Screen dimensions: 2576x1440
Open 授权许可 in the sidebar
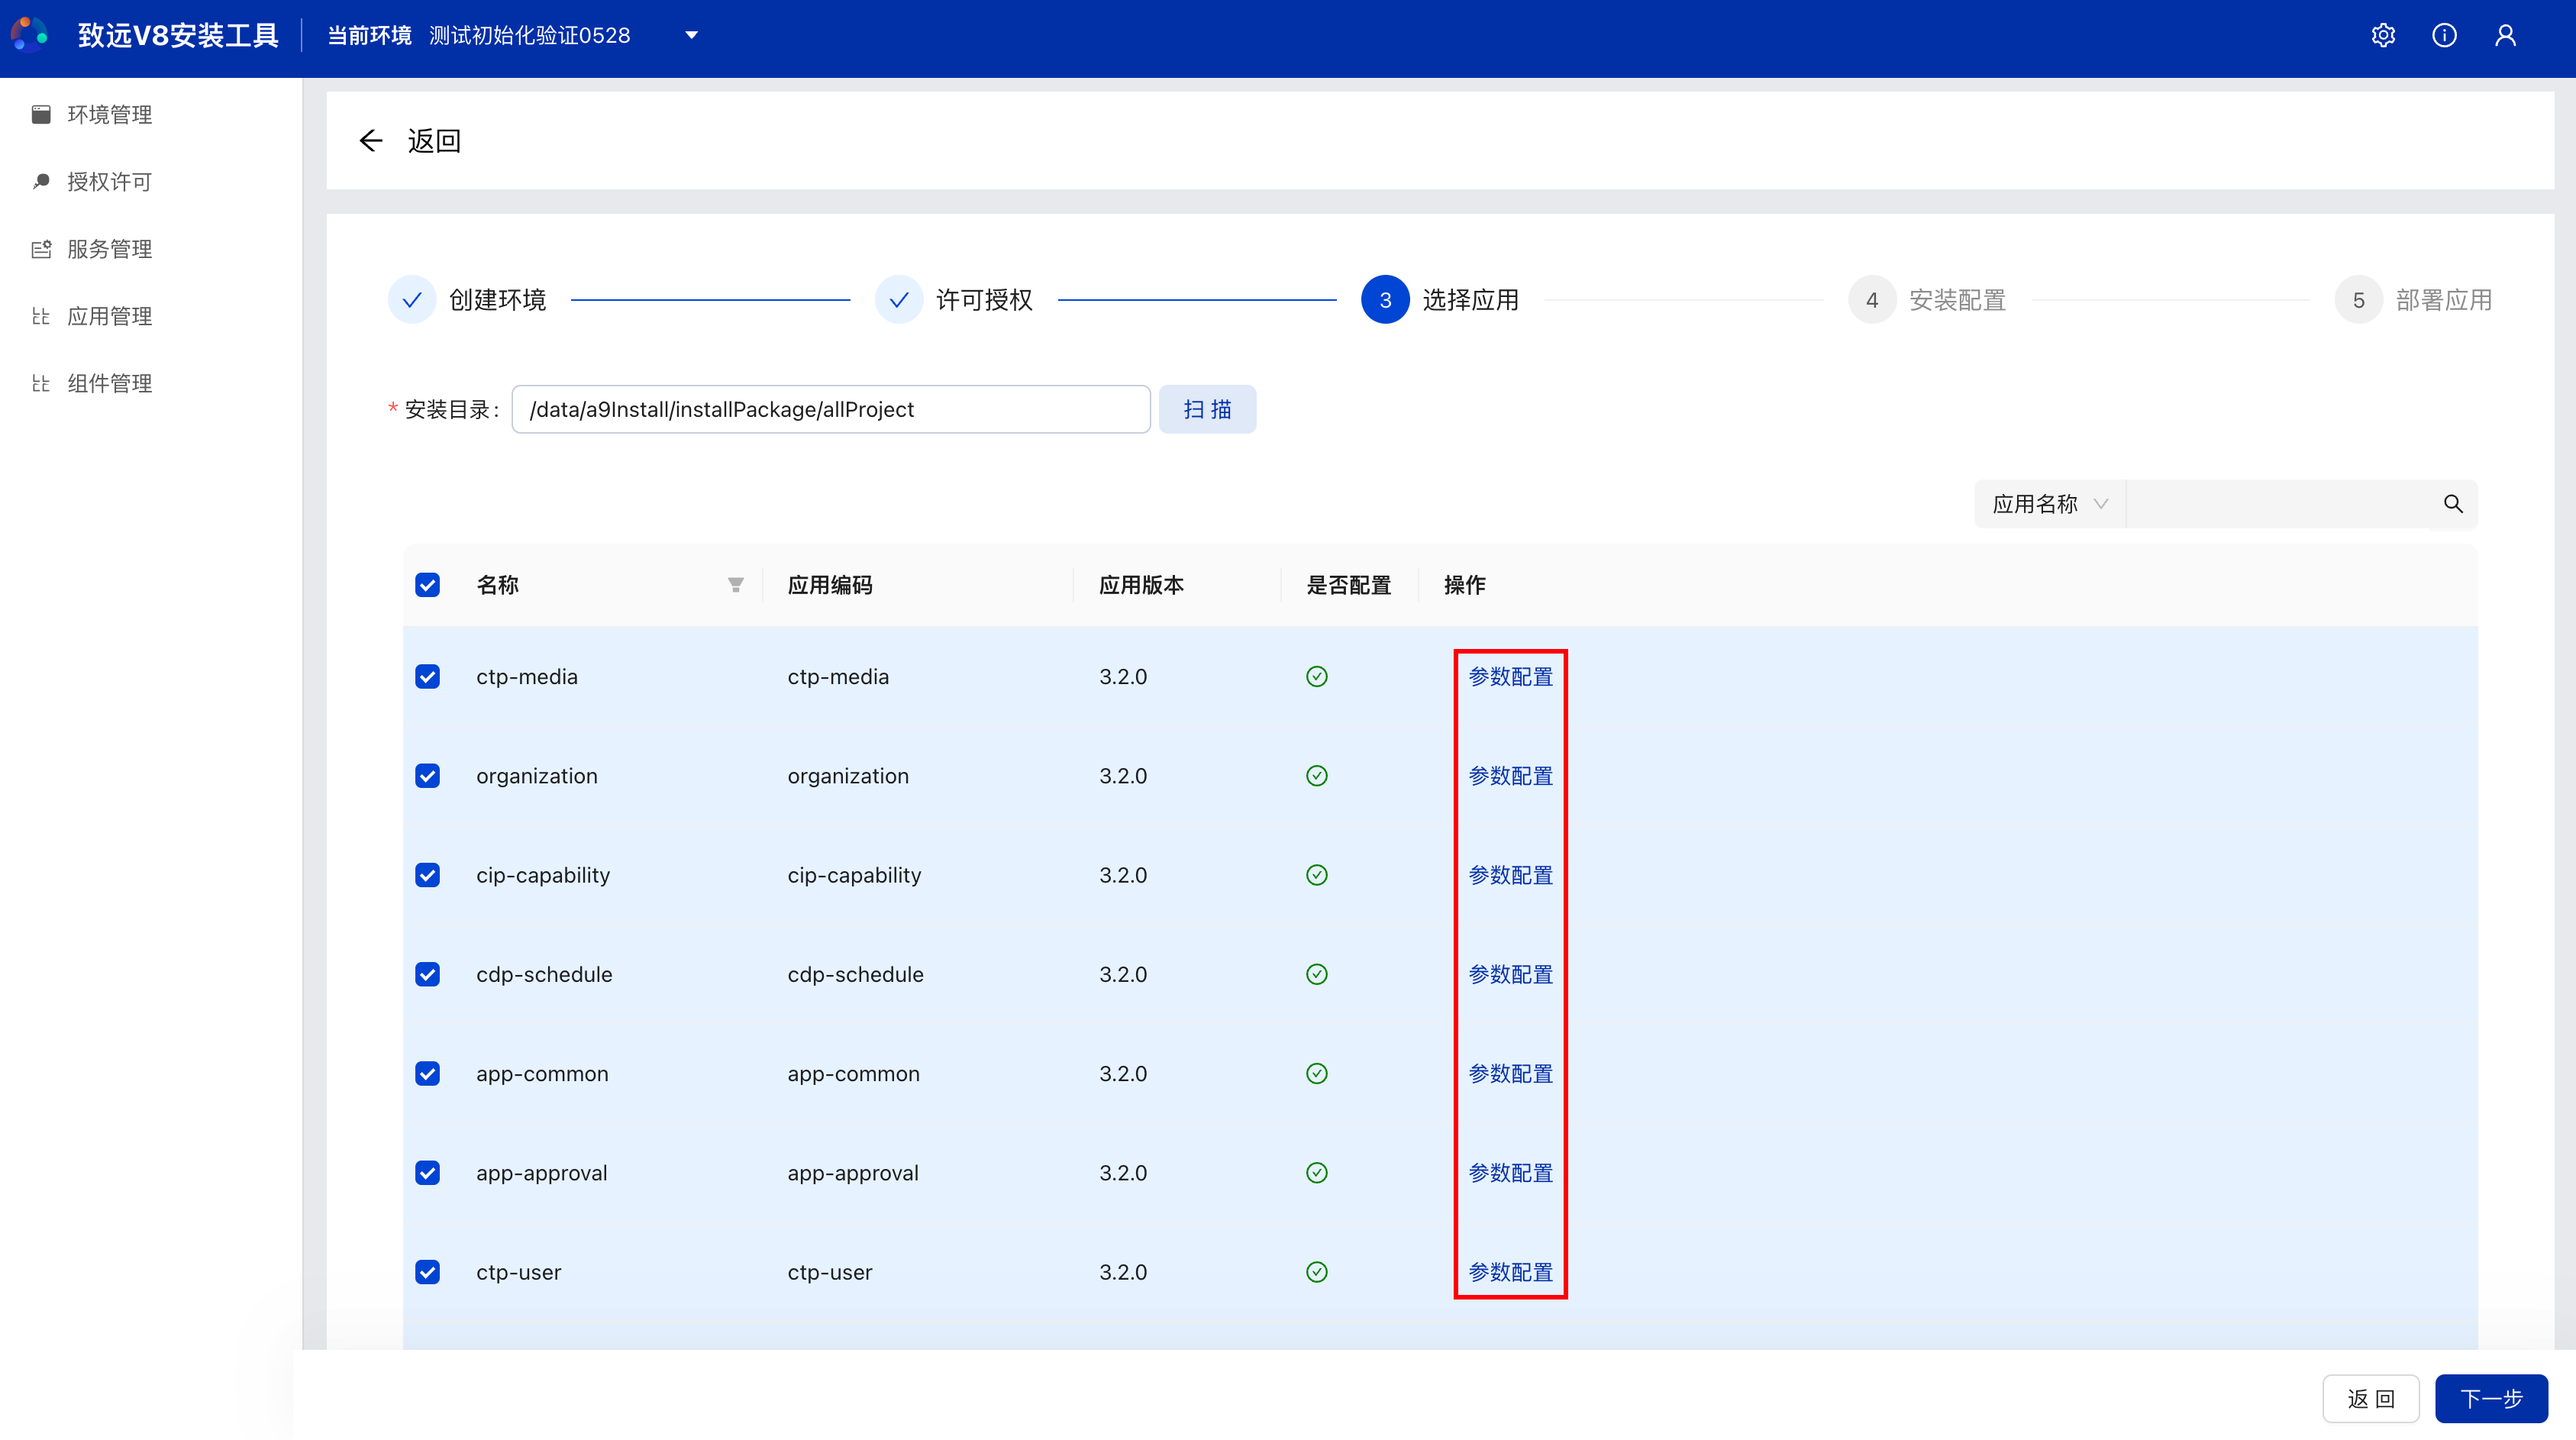coord(110,181)
